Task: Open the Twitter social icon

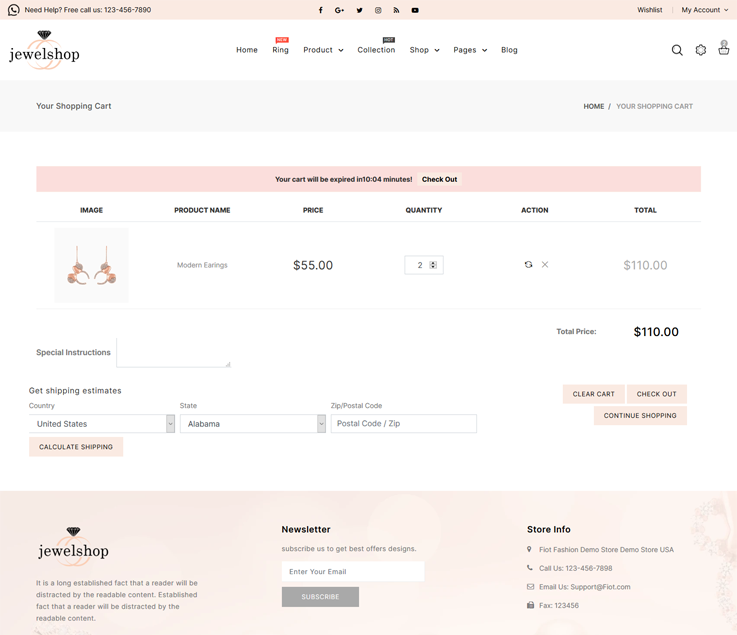Action: click(359, 10)
